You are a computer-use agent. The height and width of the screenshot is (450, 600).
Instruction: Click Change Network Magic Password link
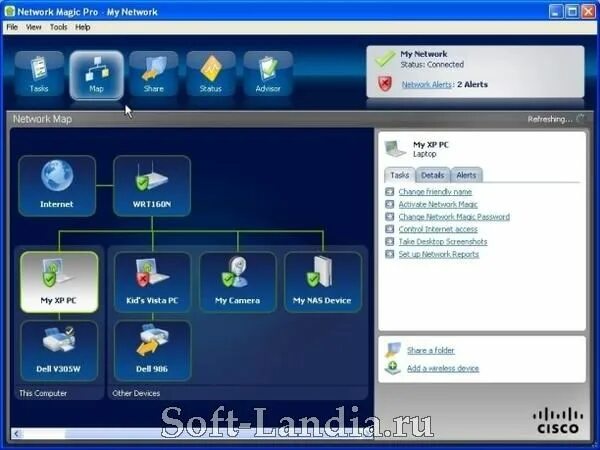[454, 217]
